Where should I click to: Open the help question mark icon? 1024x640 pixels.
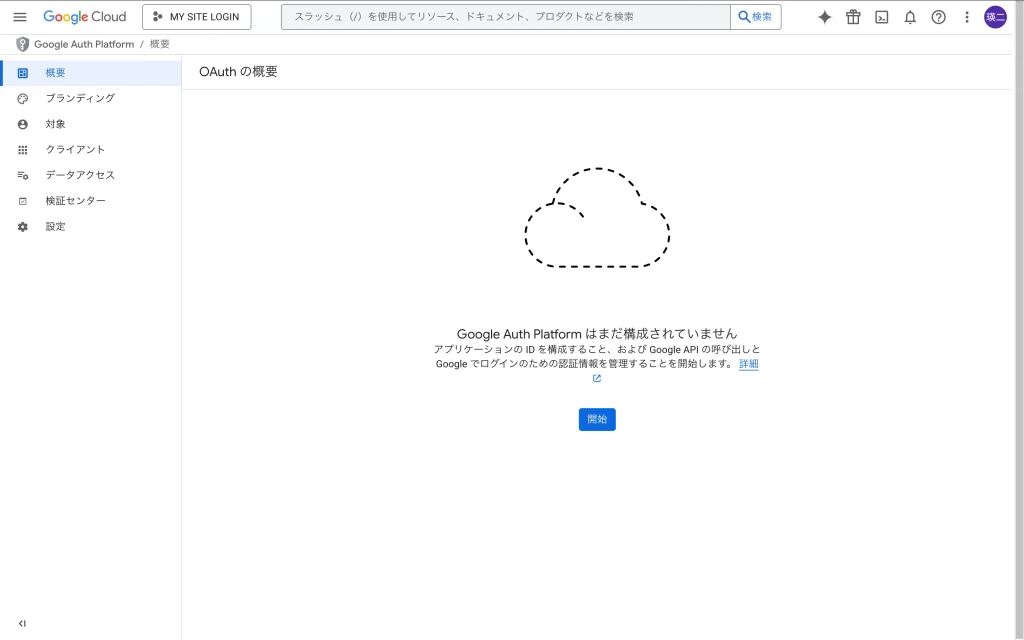(938, 17)
